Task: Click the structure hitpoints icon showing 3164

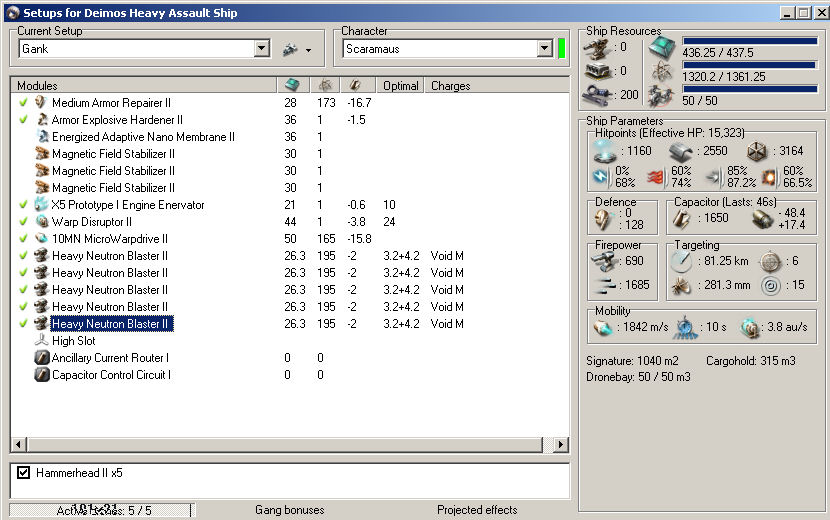Action: pos(757,152)
